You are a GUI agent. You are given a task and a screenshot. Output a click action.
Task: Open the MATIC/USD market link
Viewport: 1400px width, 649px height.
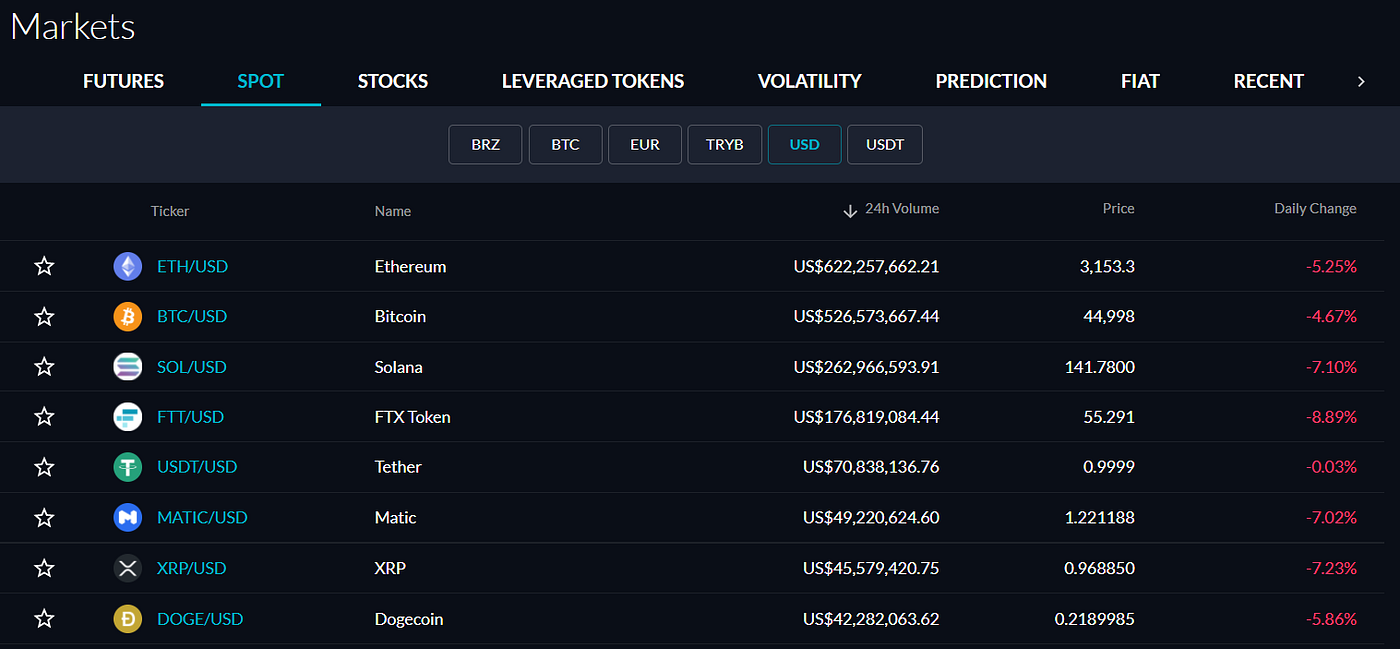click(x=202, y=518)
